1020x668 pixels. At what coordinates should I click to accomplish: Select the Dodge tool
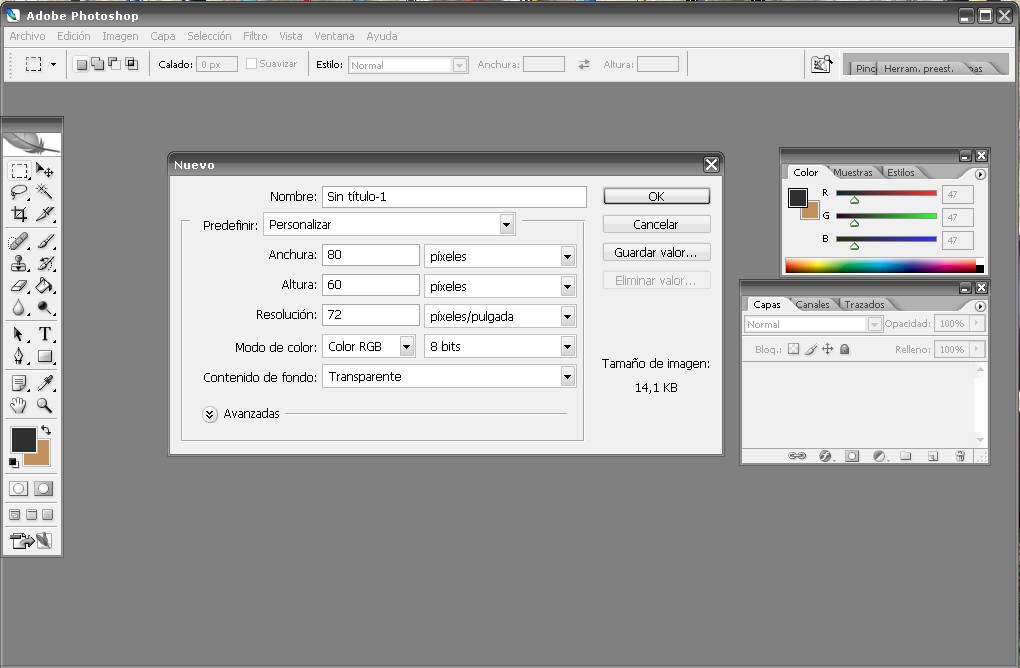(x=44, y=308)
